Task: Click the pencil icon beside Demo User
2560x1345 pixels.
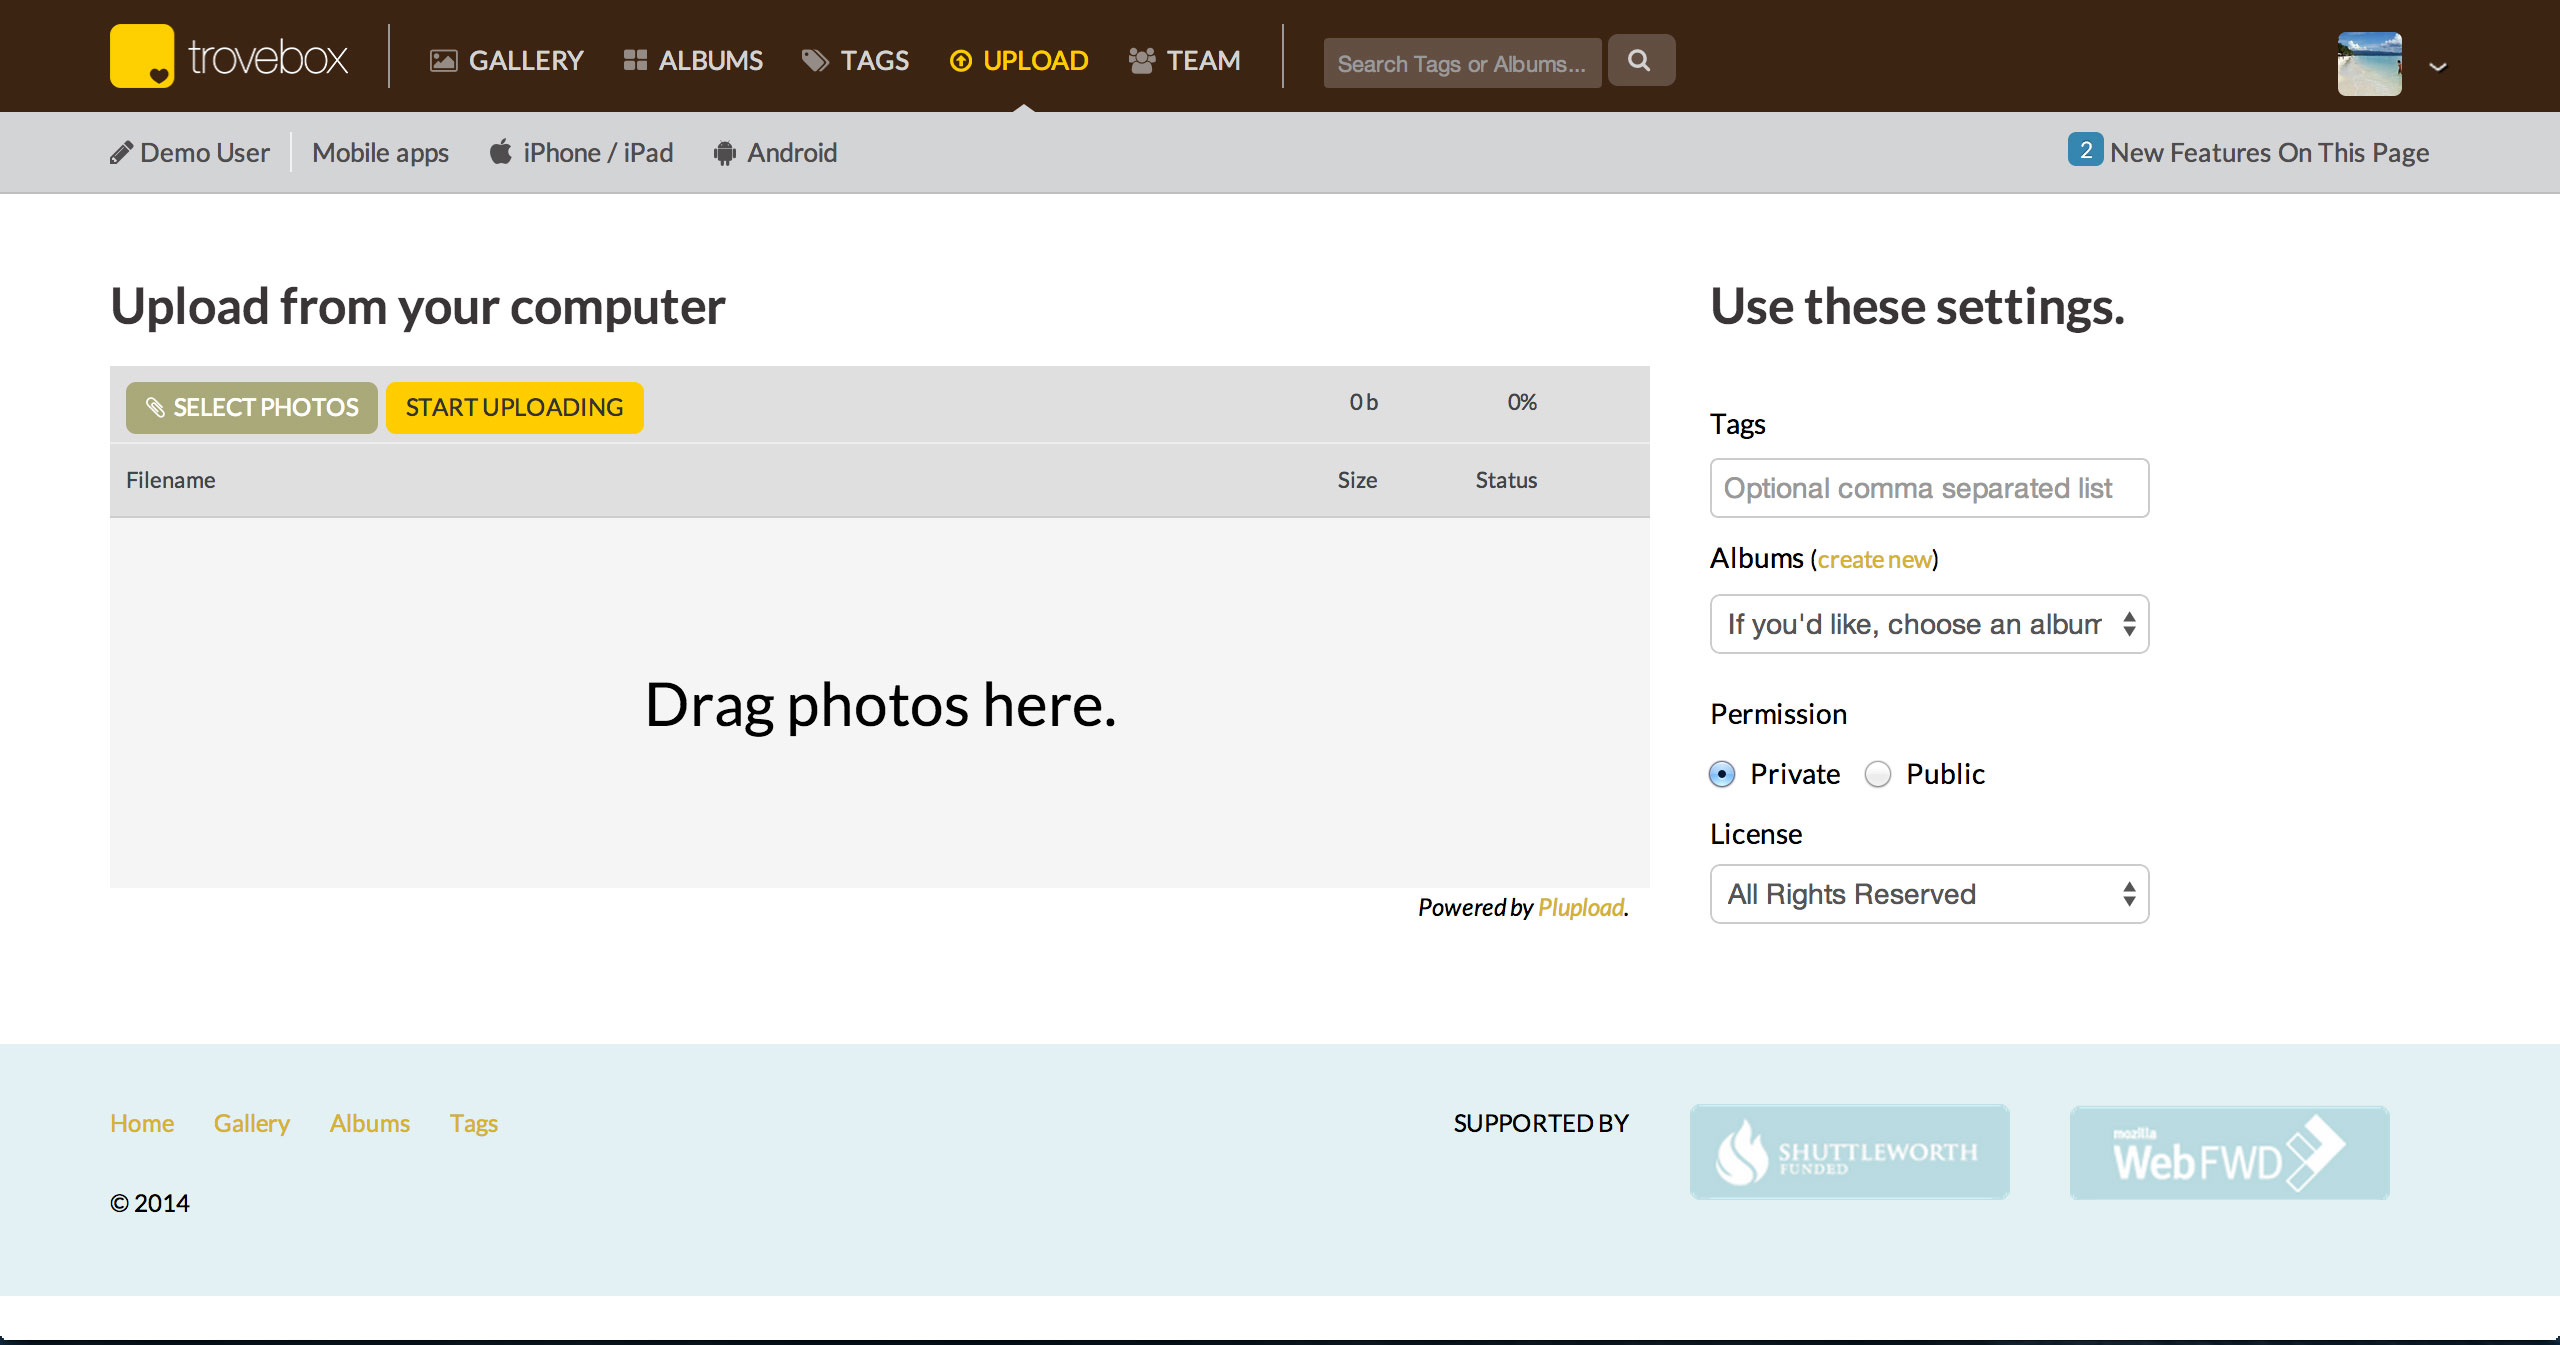Action: tap(121, 153)
